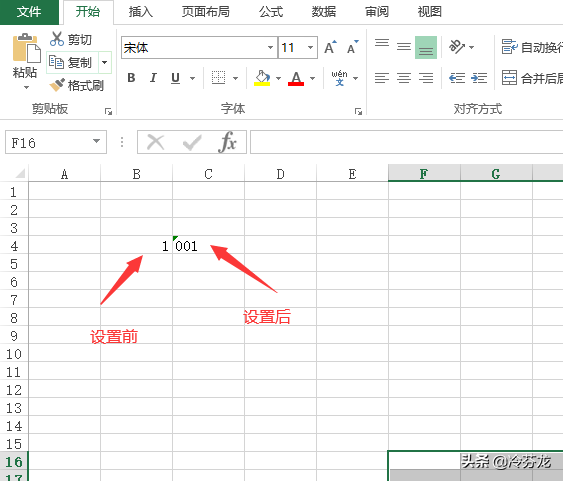Open Font group dialog launcher
The image size is (563, 481).
pos(358,111)
